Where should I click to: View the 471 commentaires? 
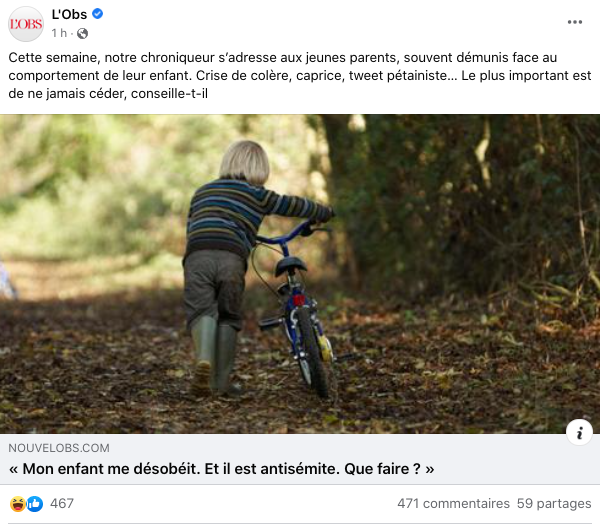453,504
